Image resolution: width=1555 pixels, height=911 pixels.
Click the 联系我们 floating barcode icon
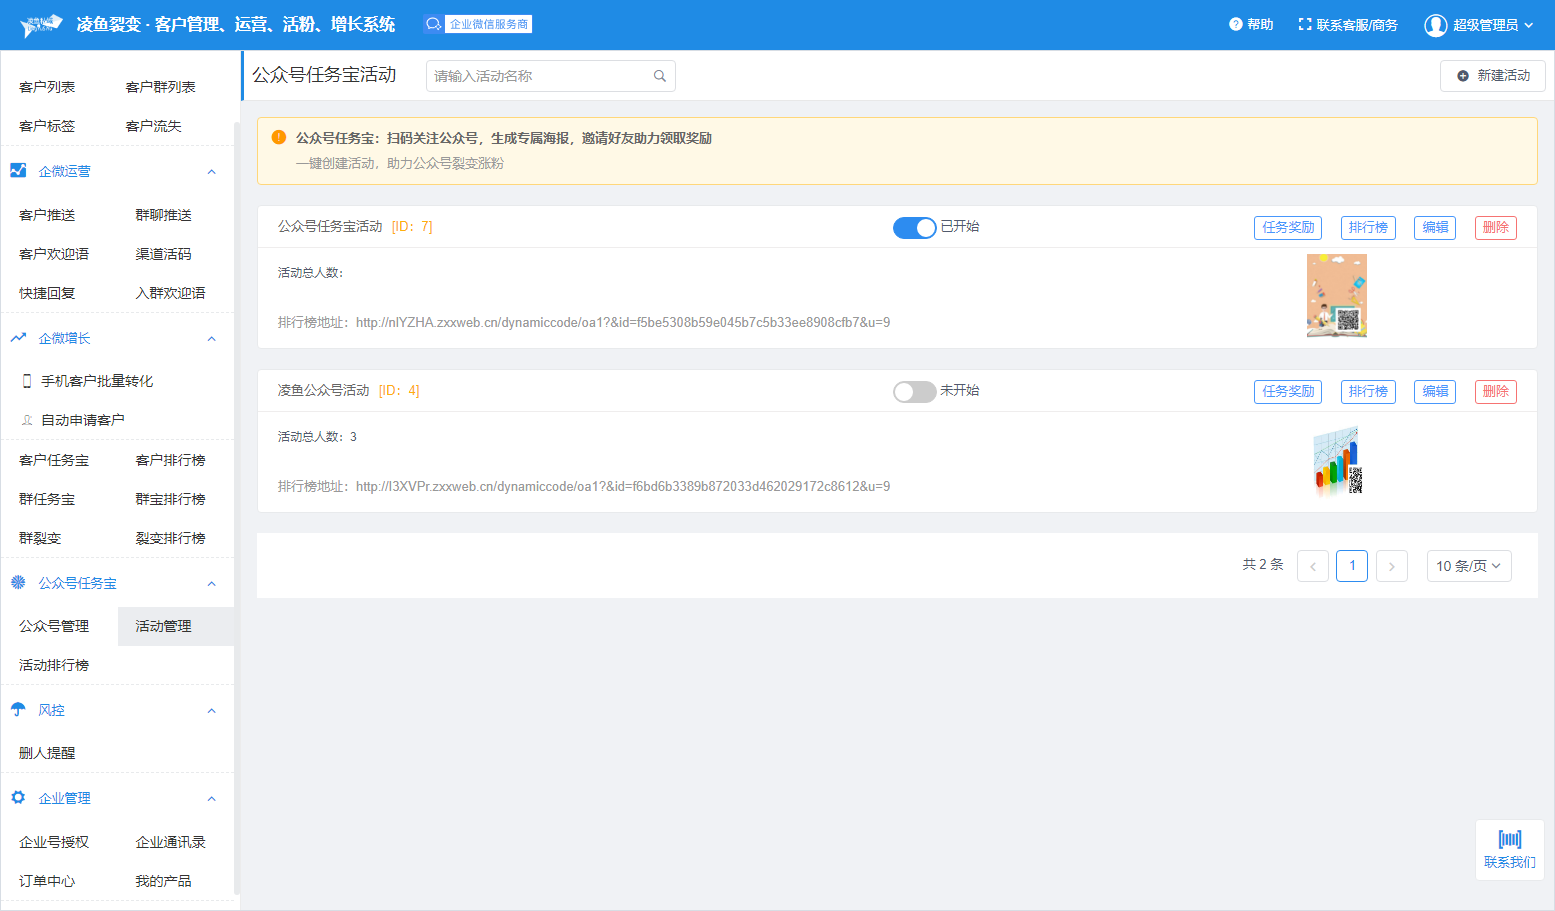(1509, 840)
